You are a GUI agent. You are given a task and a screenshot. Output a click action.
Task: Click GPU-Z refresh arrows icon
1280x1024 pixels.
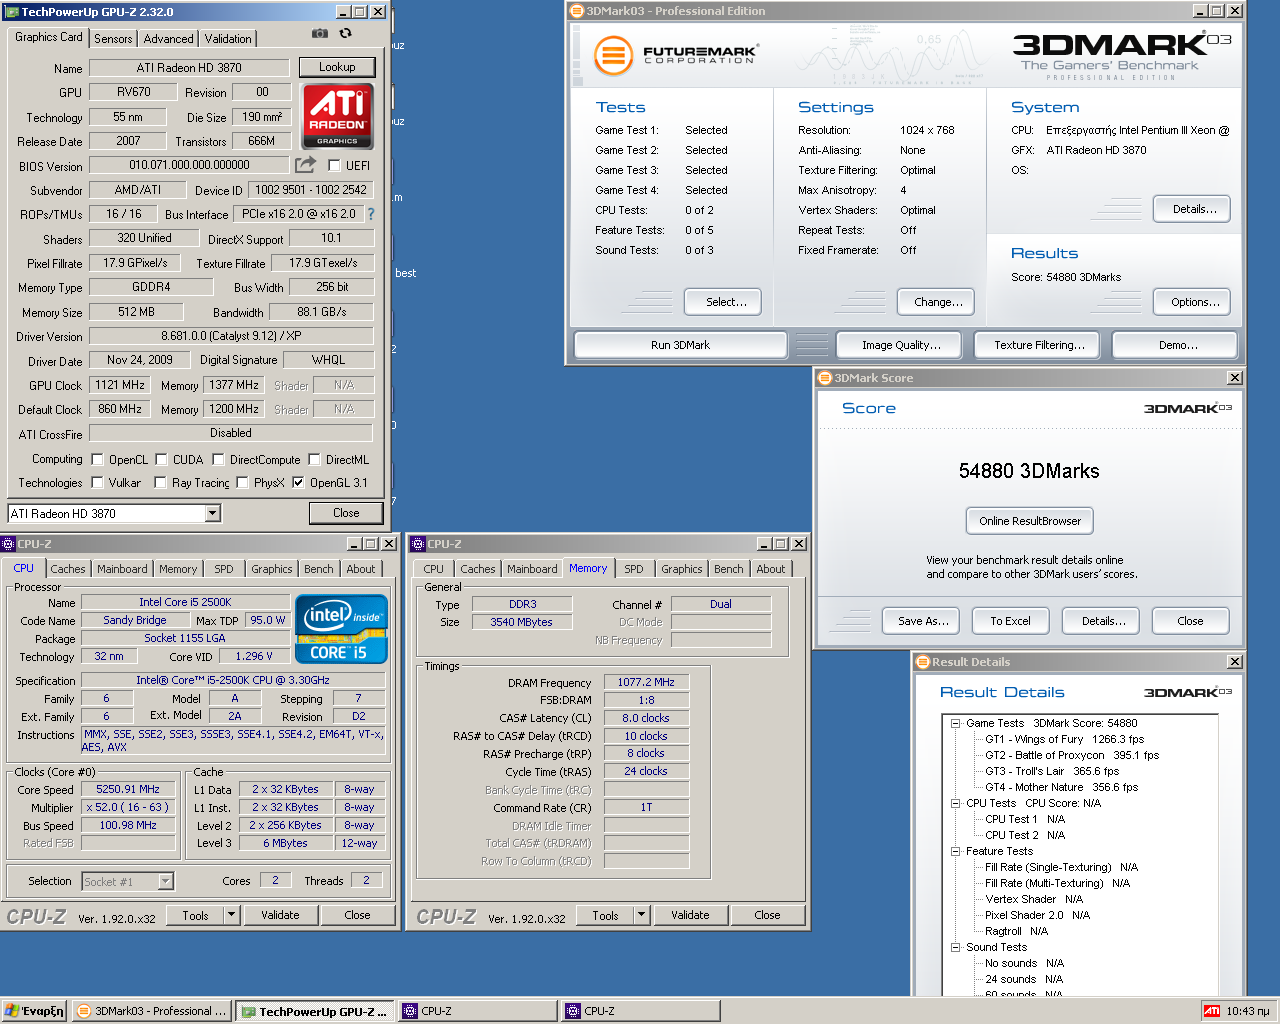click(x=345, y=33)
